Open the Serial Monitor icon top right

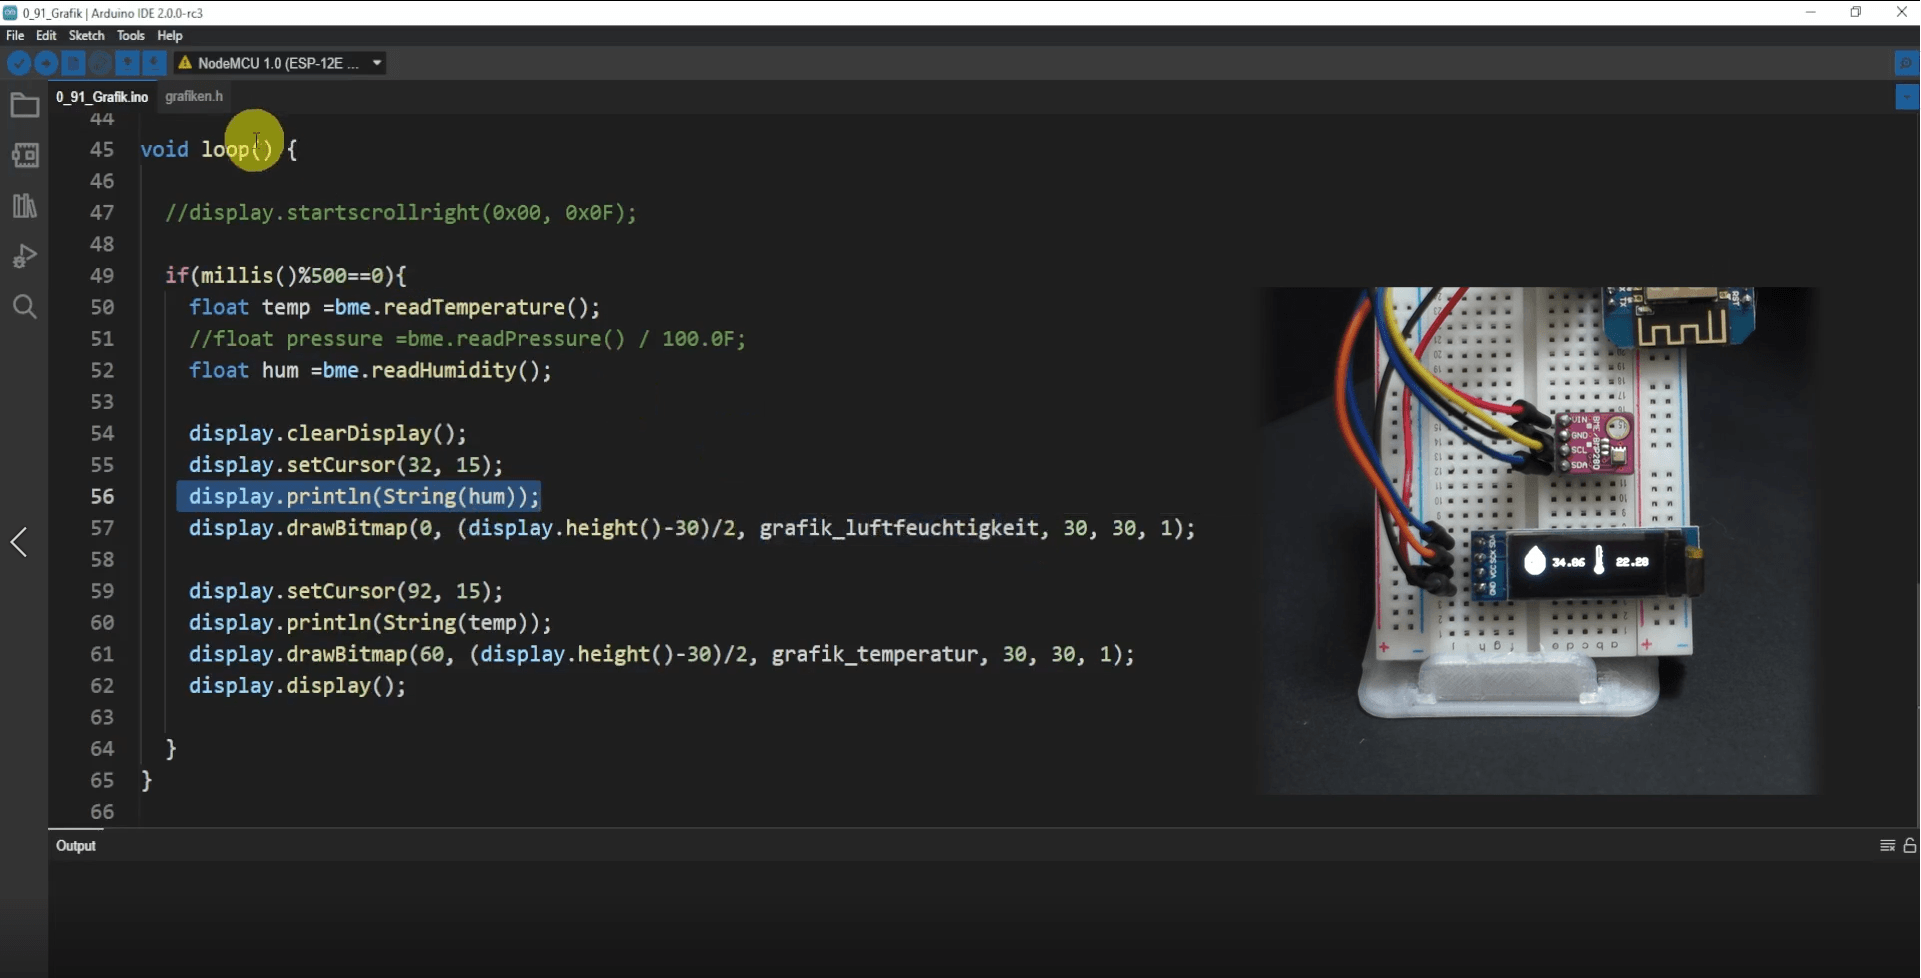[1907, 63]
